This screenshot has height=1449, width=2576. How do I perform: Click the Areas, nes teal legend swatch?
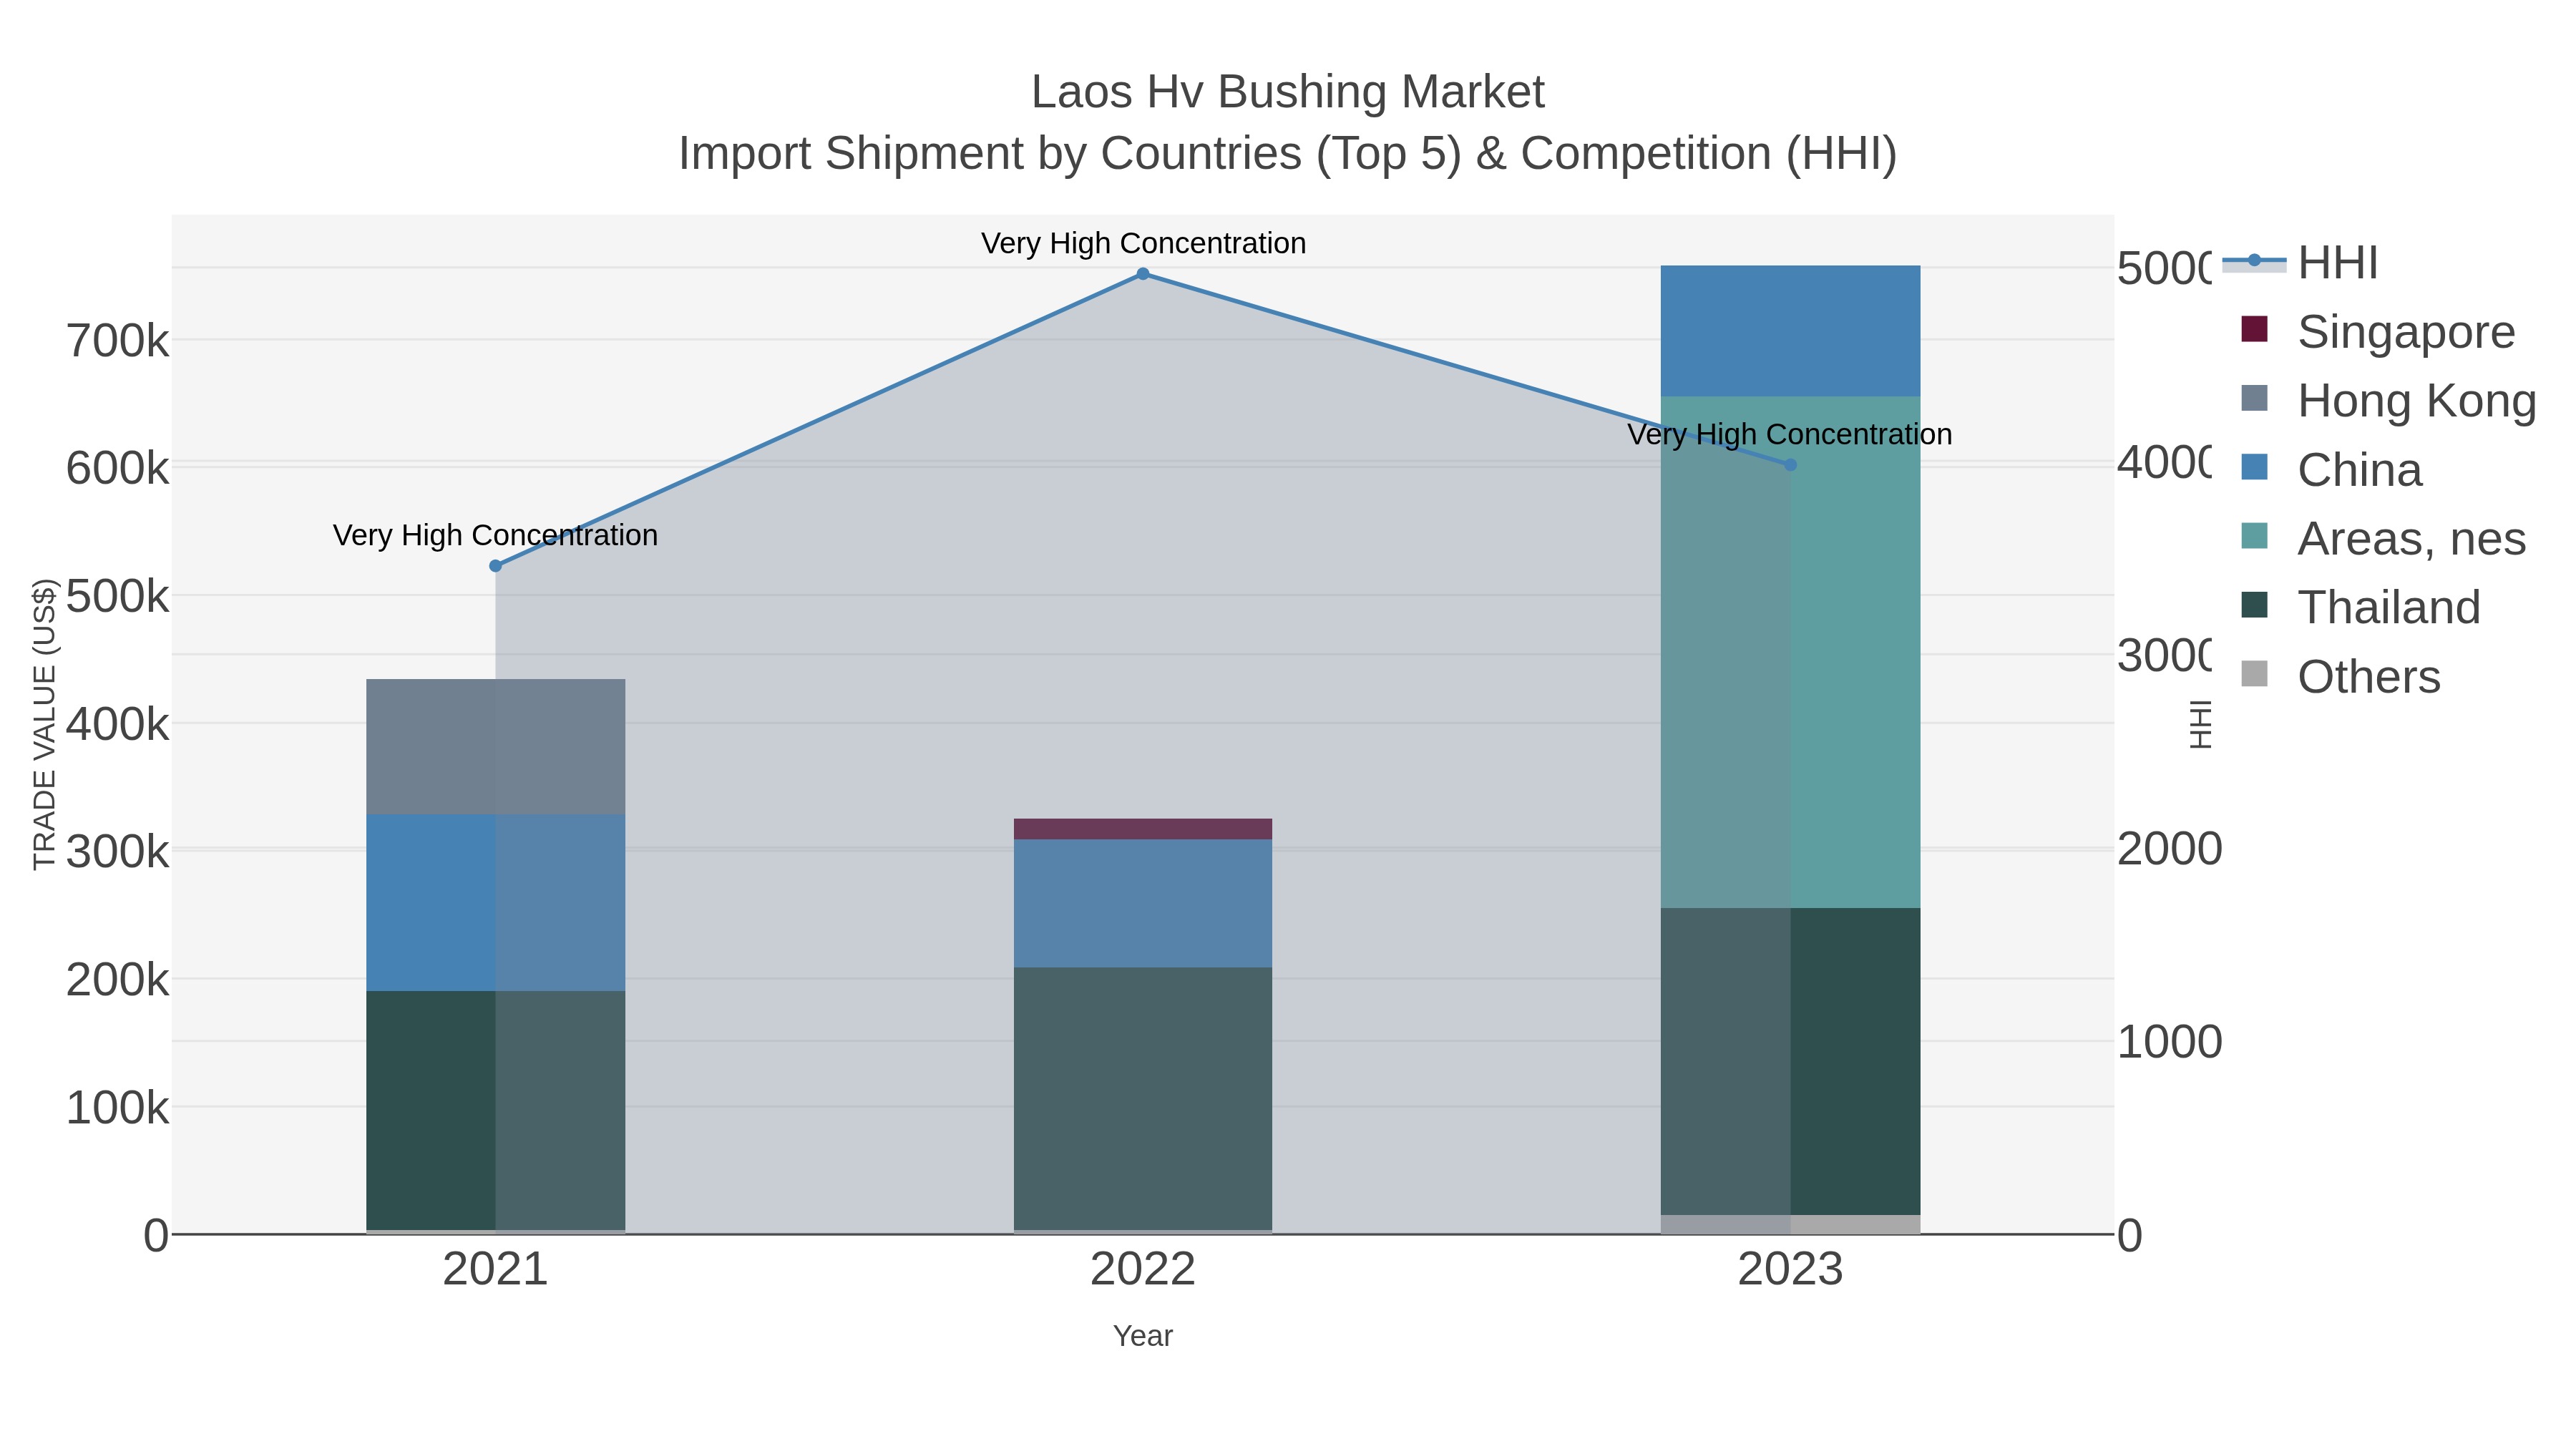[x=2254, y=536]
